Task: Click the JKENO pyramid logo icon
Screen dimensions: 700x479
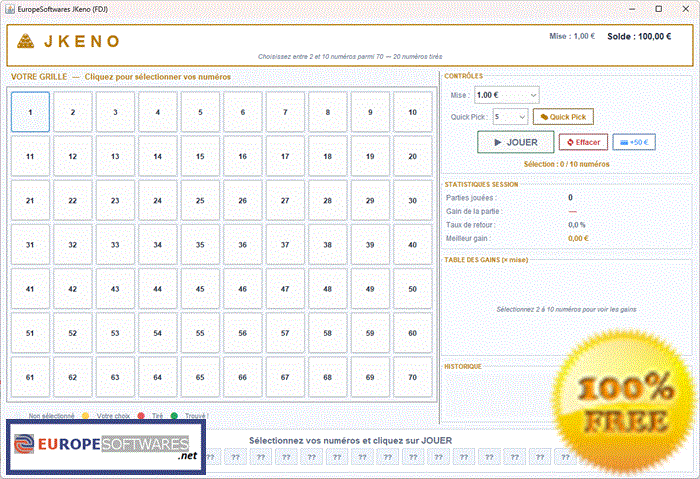Action: click(25, 41)
